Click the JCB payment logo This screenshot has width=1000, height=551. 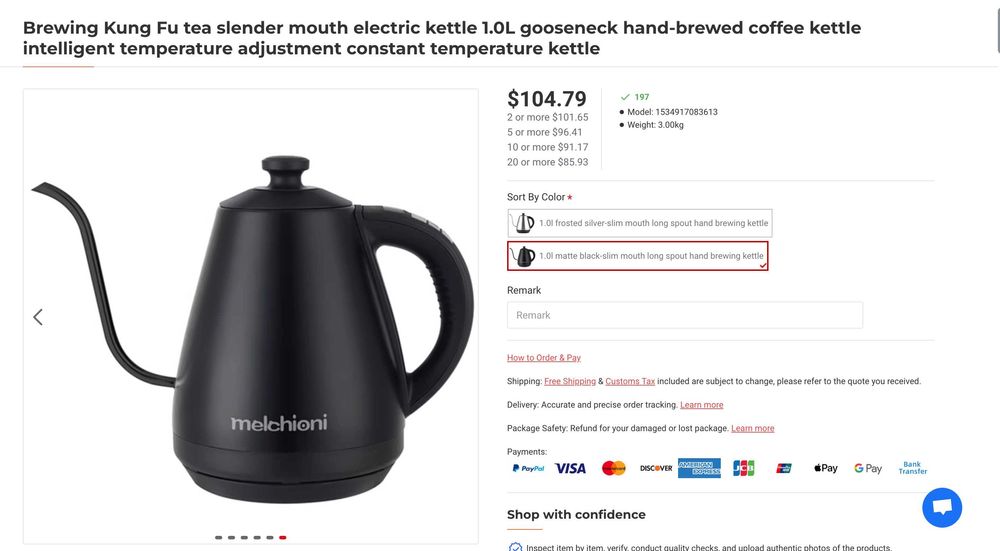tap(743, 468)
